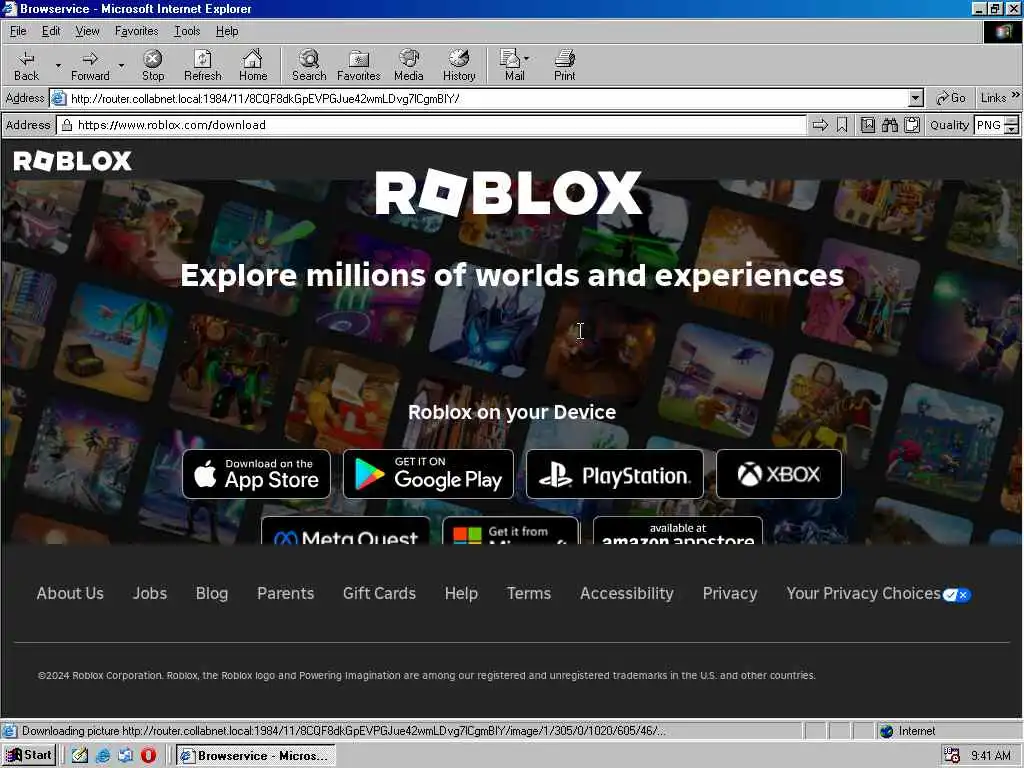Open the Jobs footer link
Image resolution: width=1024 pixels, height=768 pixels.
coord(150,593)
